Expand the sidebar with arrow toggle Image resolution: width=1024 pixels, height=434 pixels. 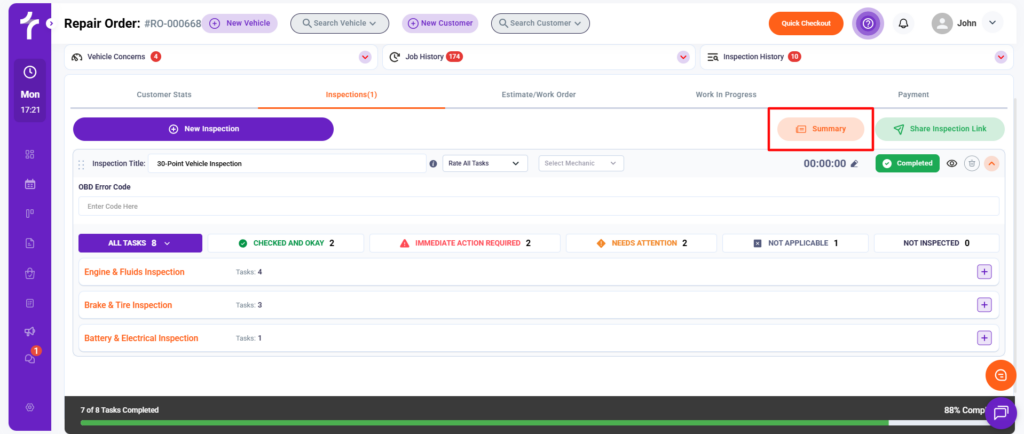coord(51,23)
